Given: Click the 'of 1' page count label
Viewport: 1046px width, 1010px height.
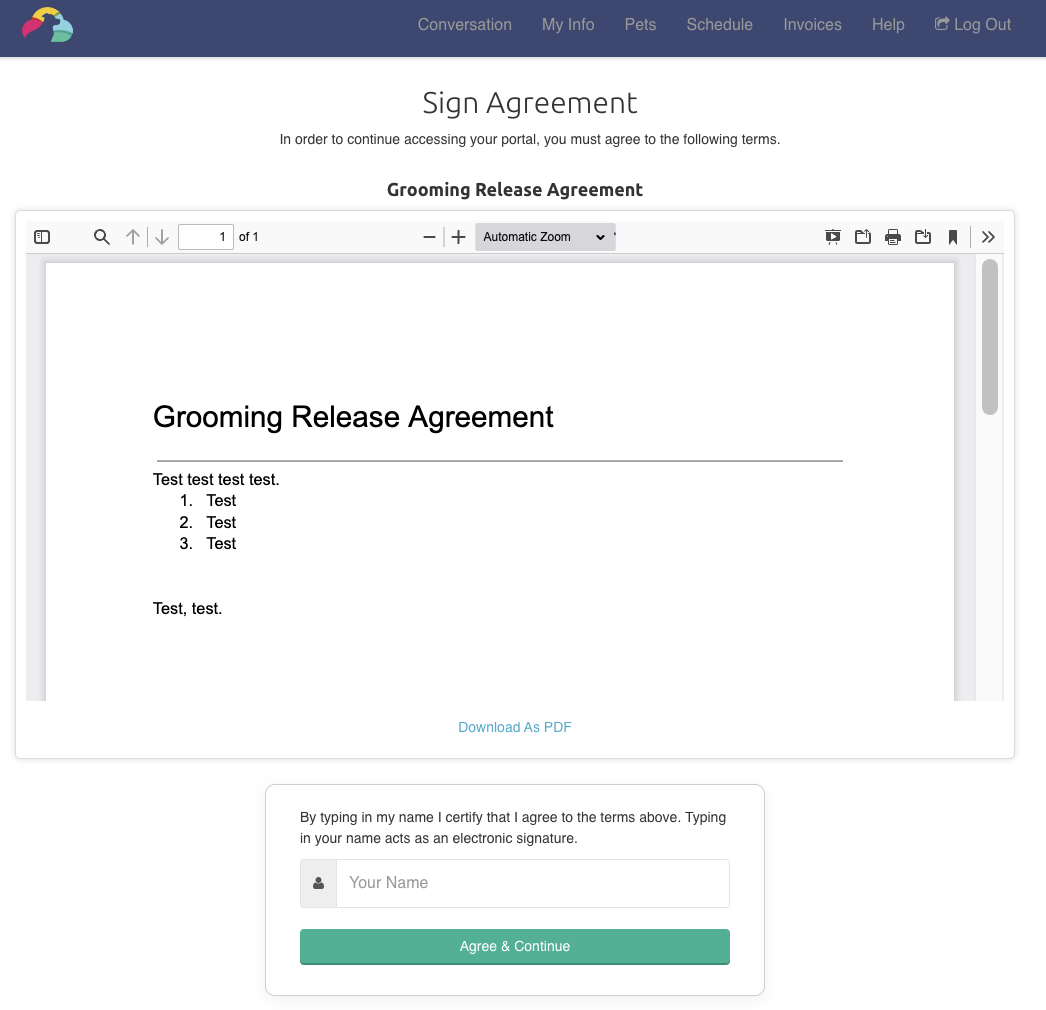Looking at the screenshot, I should pos(248,237).
